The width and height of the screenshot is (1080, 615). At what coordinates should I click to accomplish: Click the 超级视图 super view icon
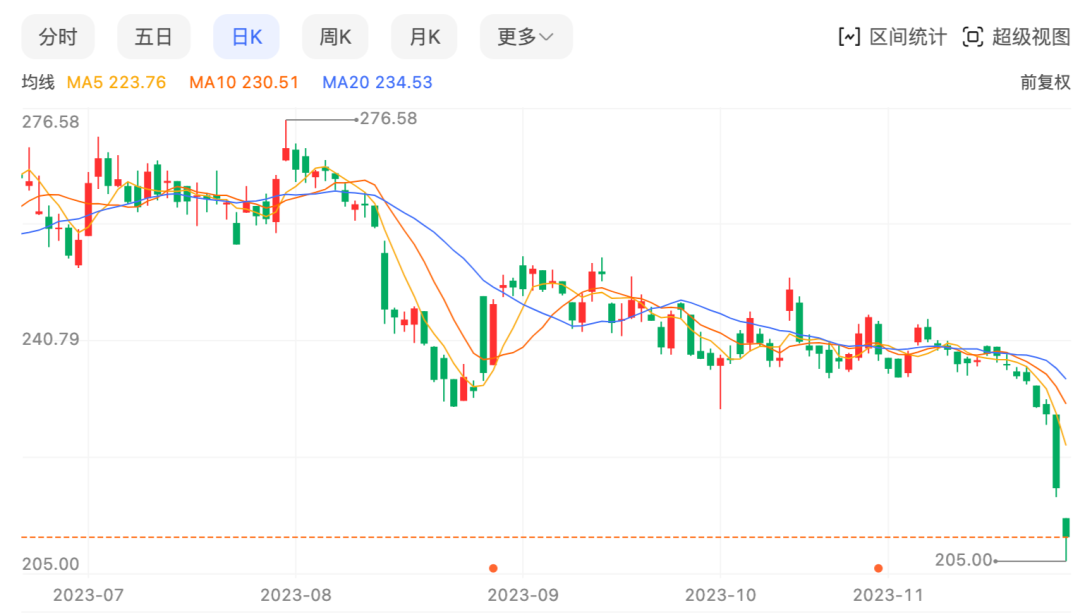coord(972,37)
